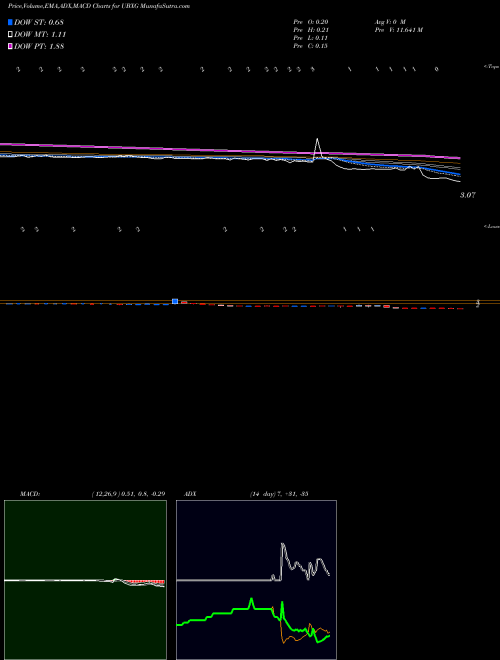Click the blue DOW ST legend swatch

pos(11,22)
